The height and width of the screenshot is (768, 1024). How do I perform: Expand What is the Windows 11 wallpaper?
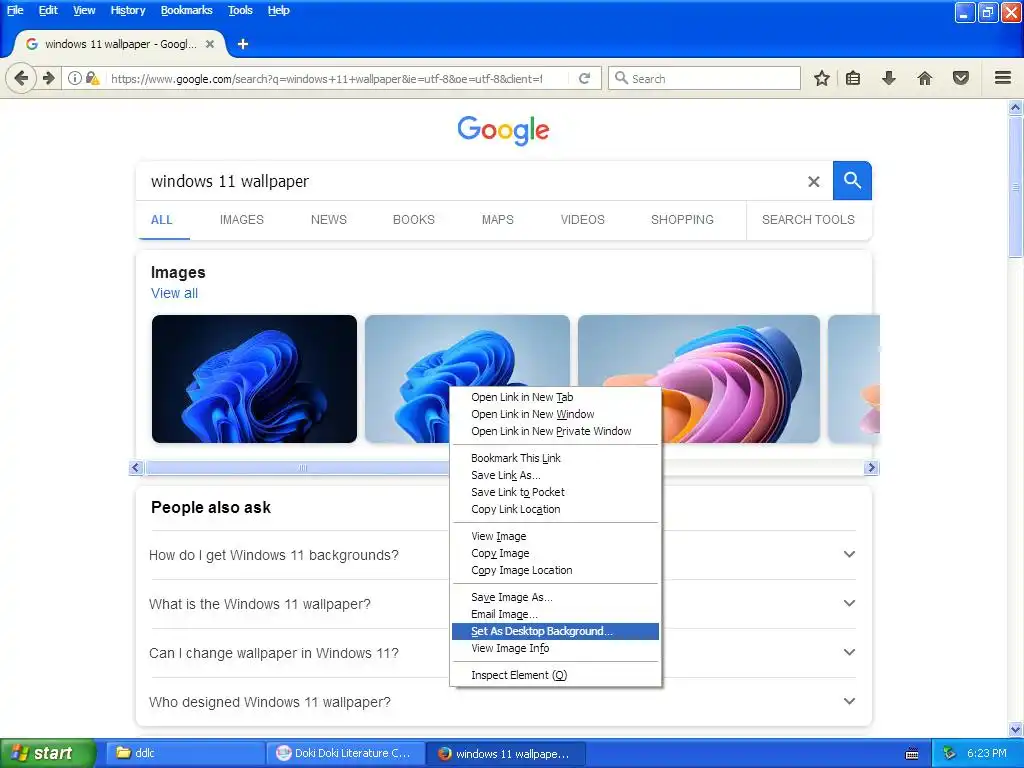pyautogui.click(x=502, y=604)
